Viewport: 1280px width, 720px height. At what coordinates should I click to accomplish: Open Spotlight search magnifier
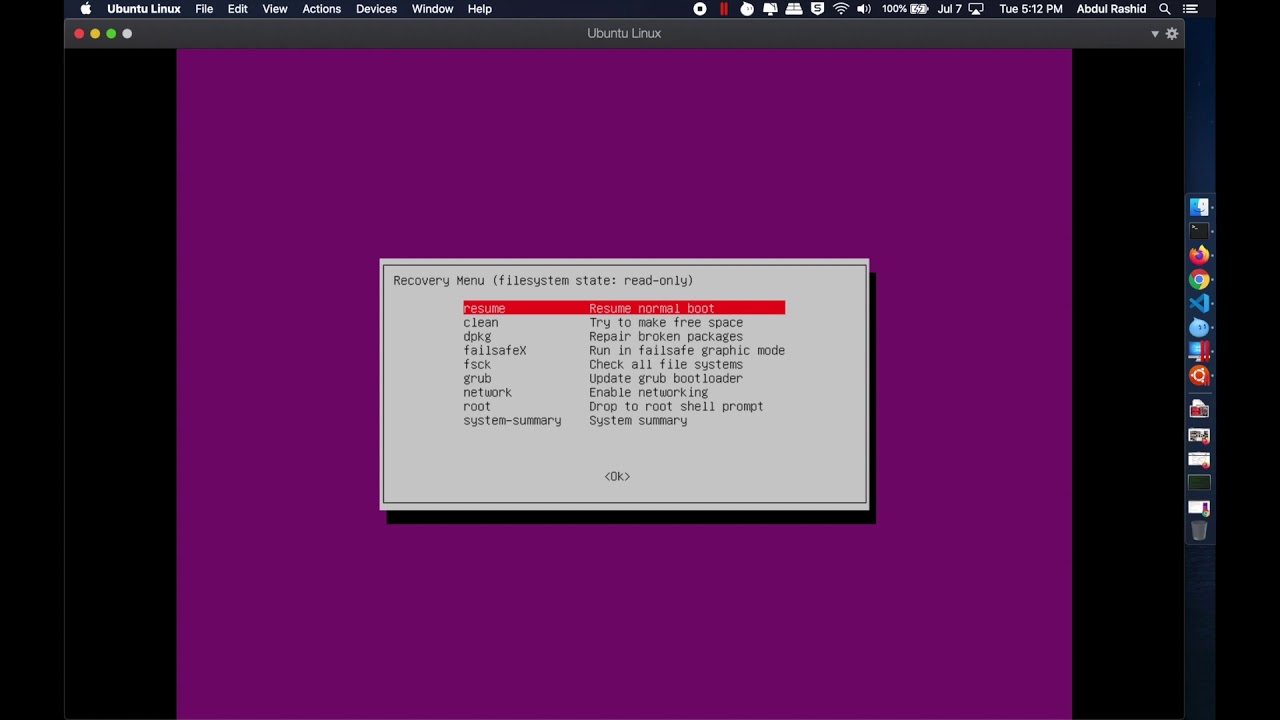pyautogui.click(x=1165, y=9)
